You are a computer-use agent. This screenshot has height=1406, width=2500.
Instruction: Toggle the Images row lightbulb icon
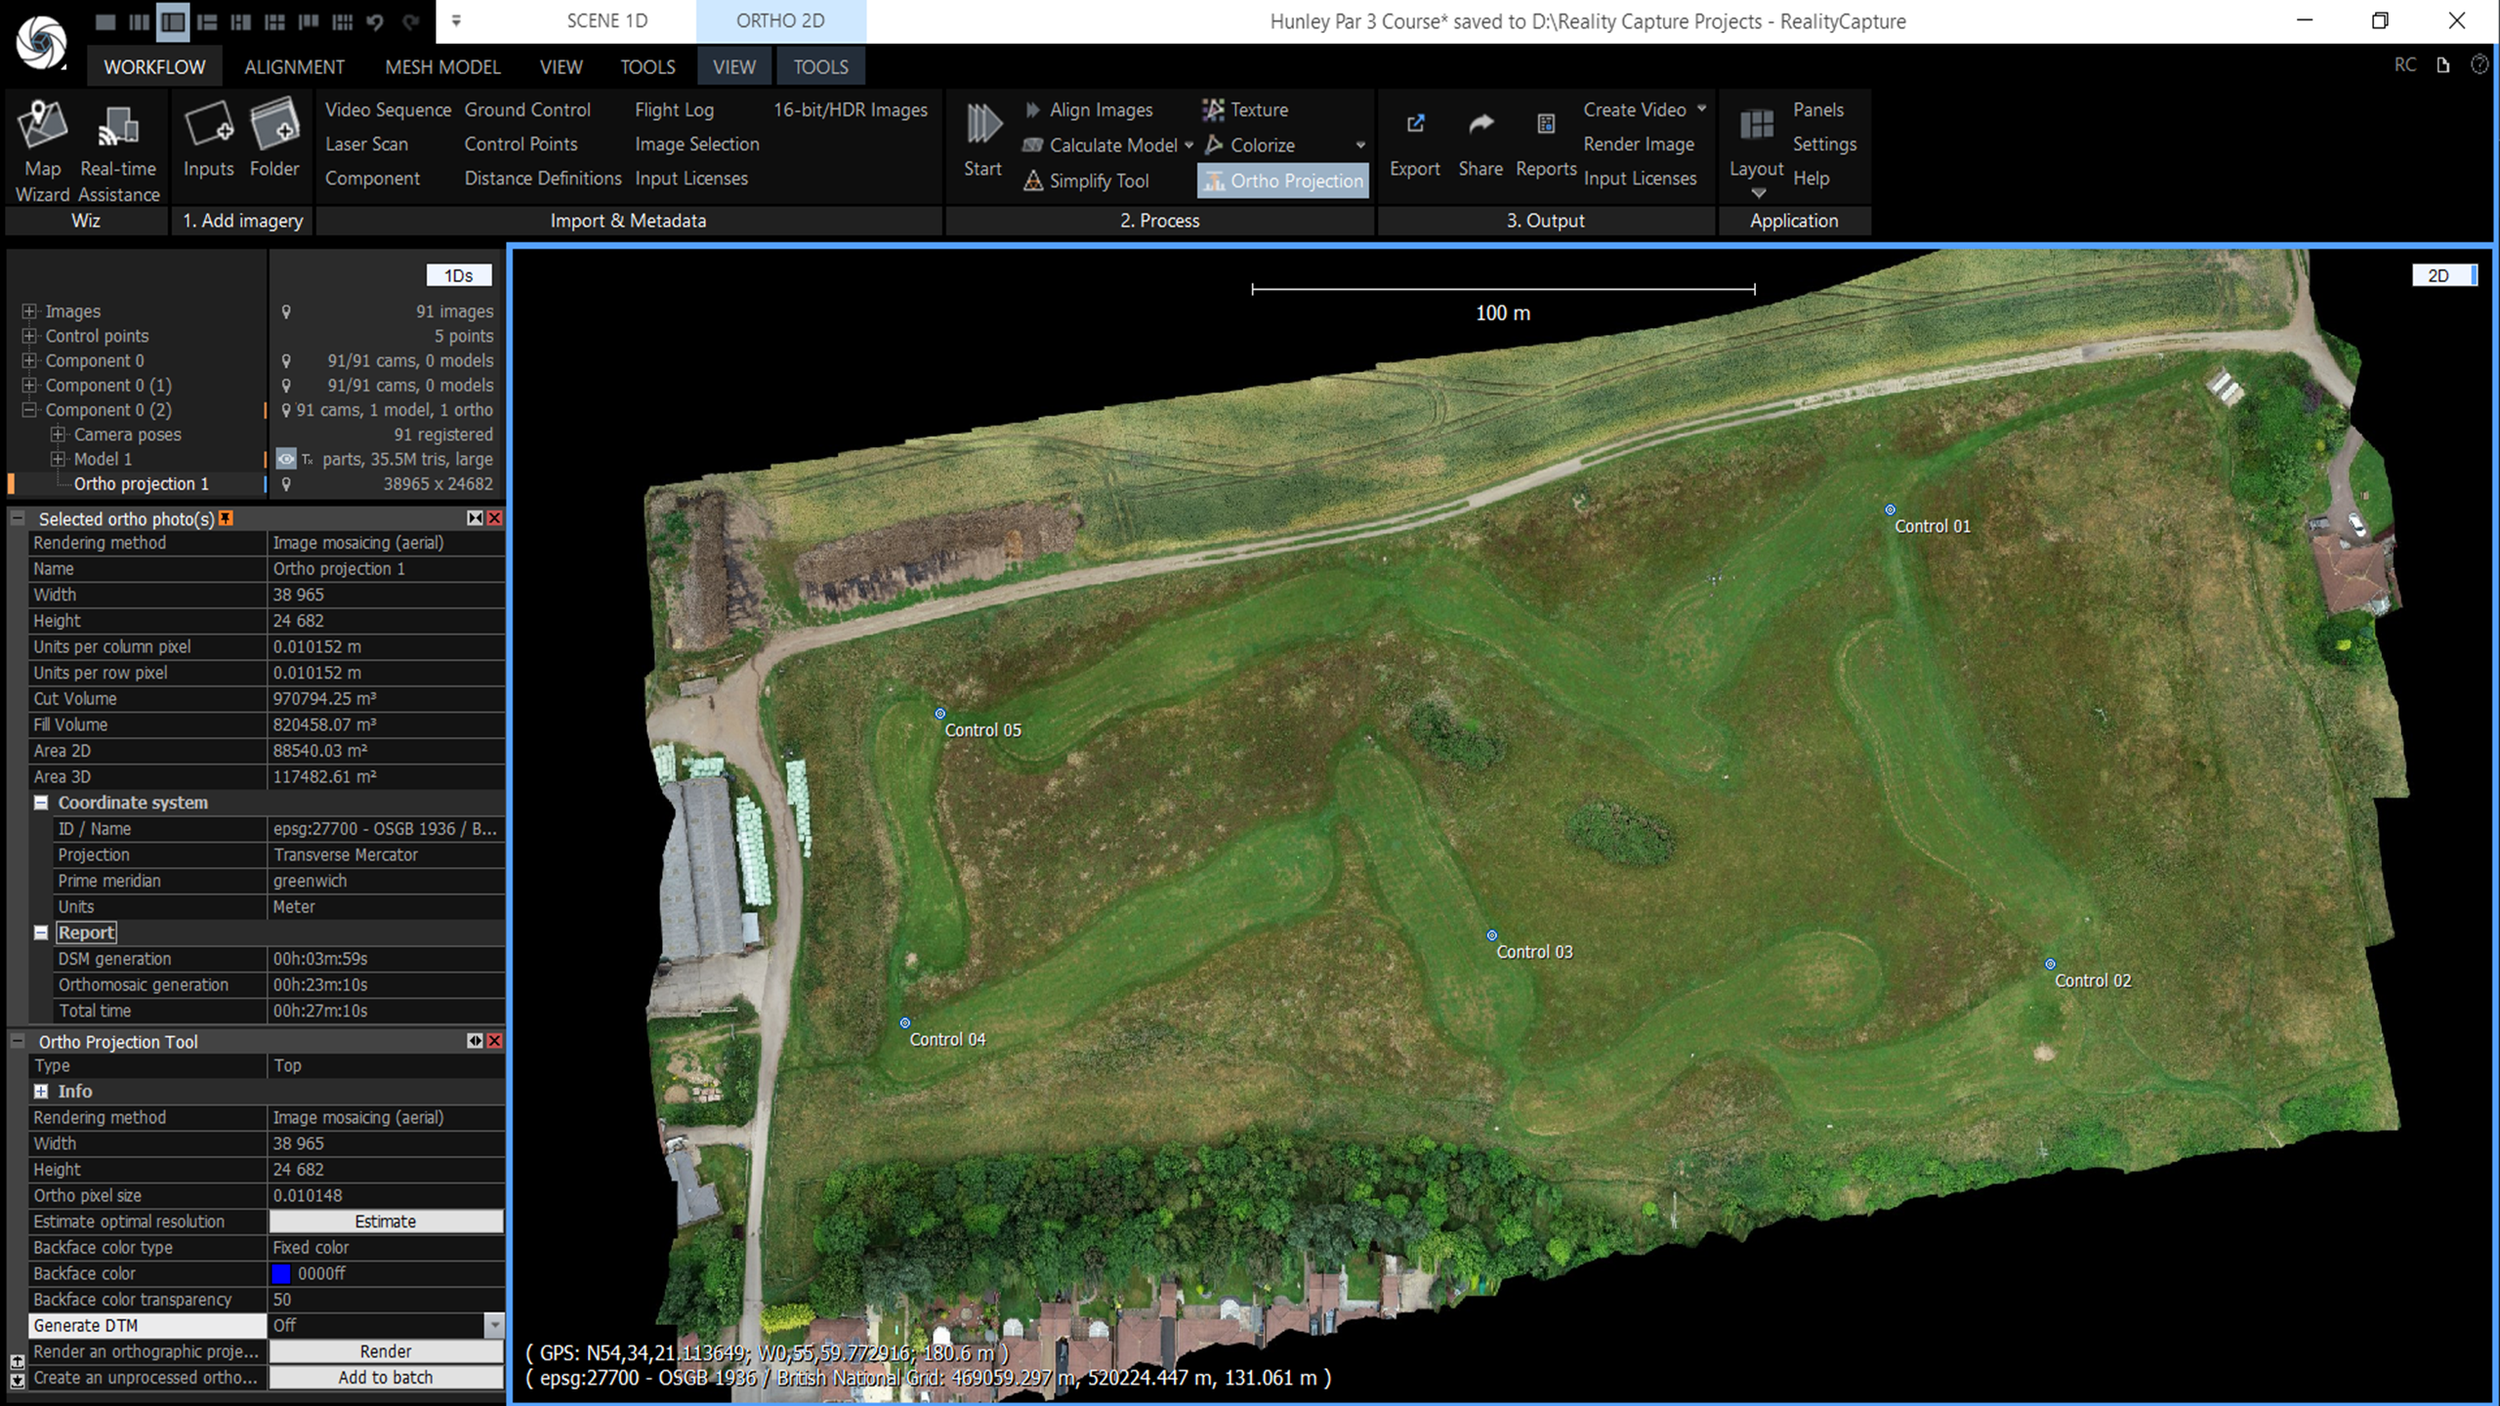point(286,312)
